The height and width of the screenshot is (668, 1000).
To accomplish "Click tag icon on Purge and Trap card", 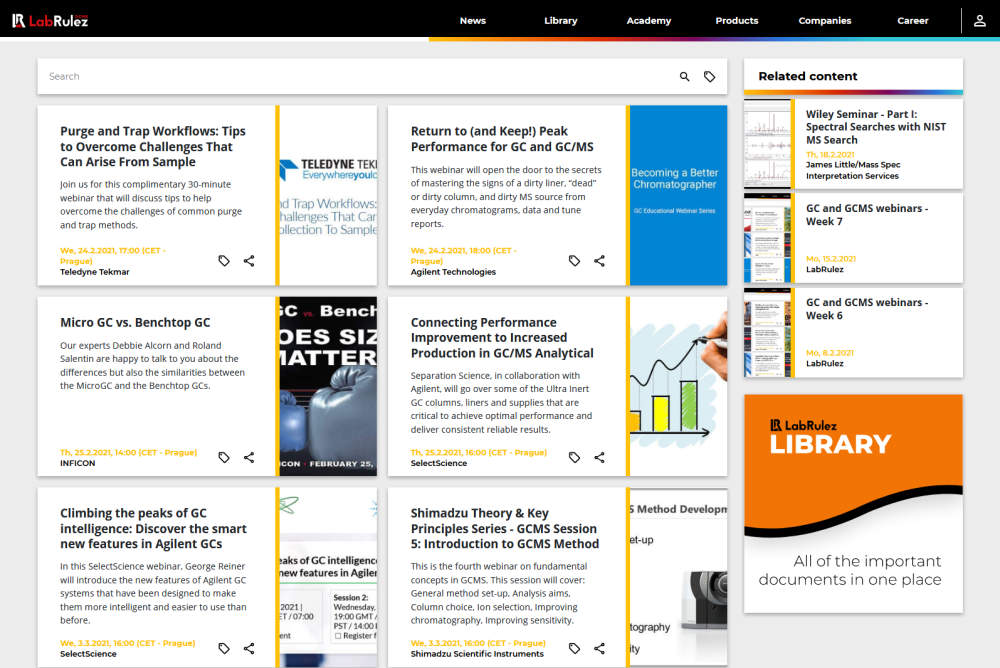I will click(x=224, y=261).
